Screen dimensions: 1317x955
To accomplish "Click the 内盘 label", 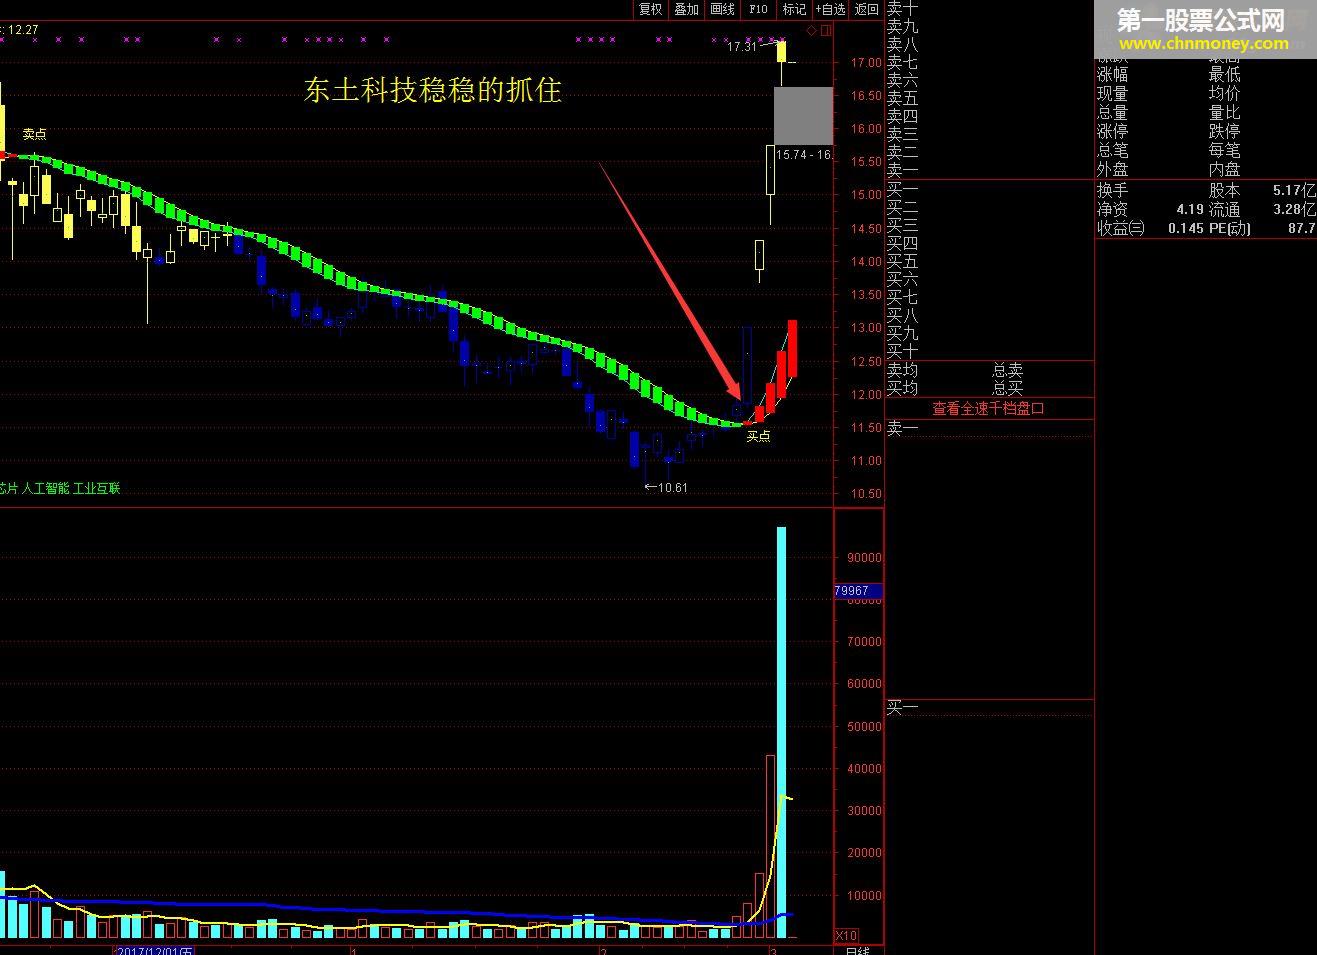I will point(1224,170).
